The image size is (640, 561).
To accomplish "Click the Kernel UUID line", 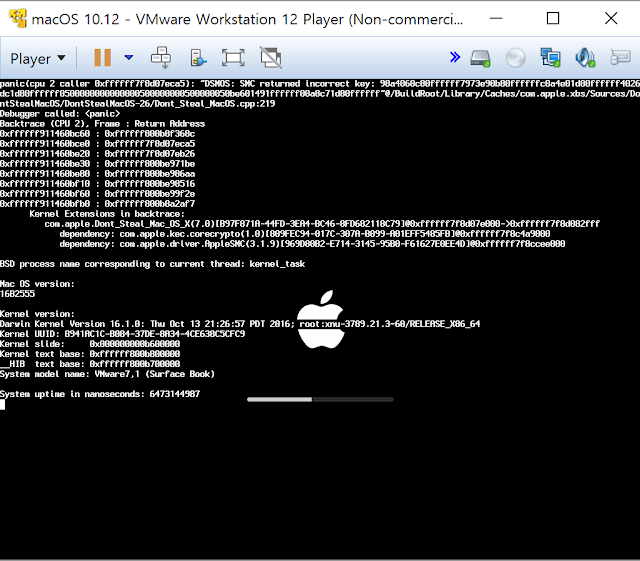I will coord(122,334).
